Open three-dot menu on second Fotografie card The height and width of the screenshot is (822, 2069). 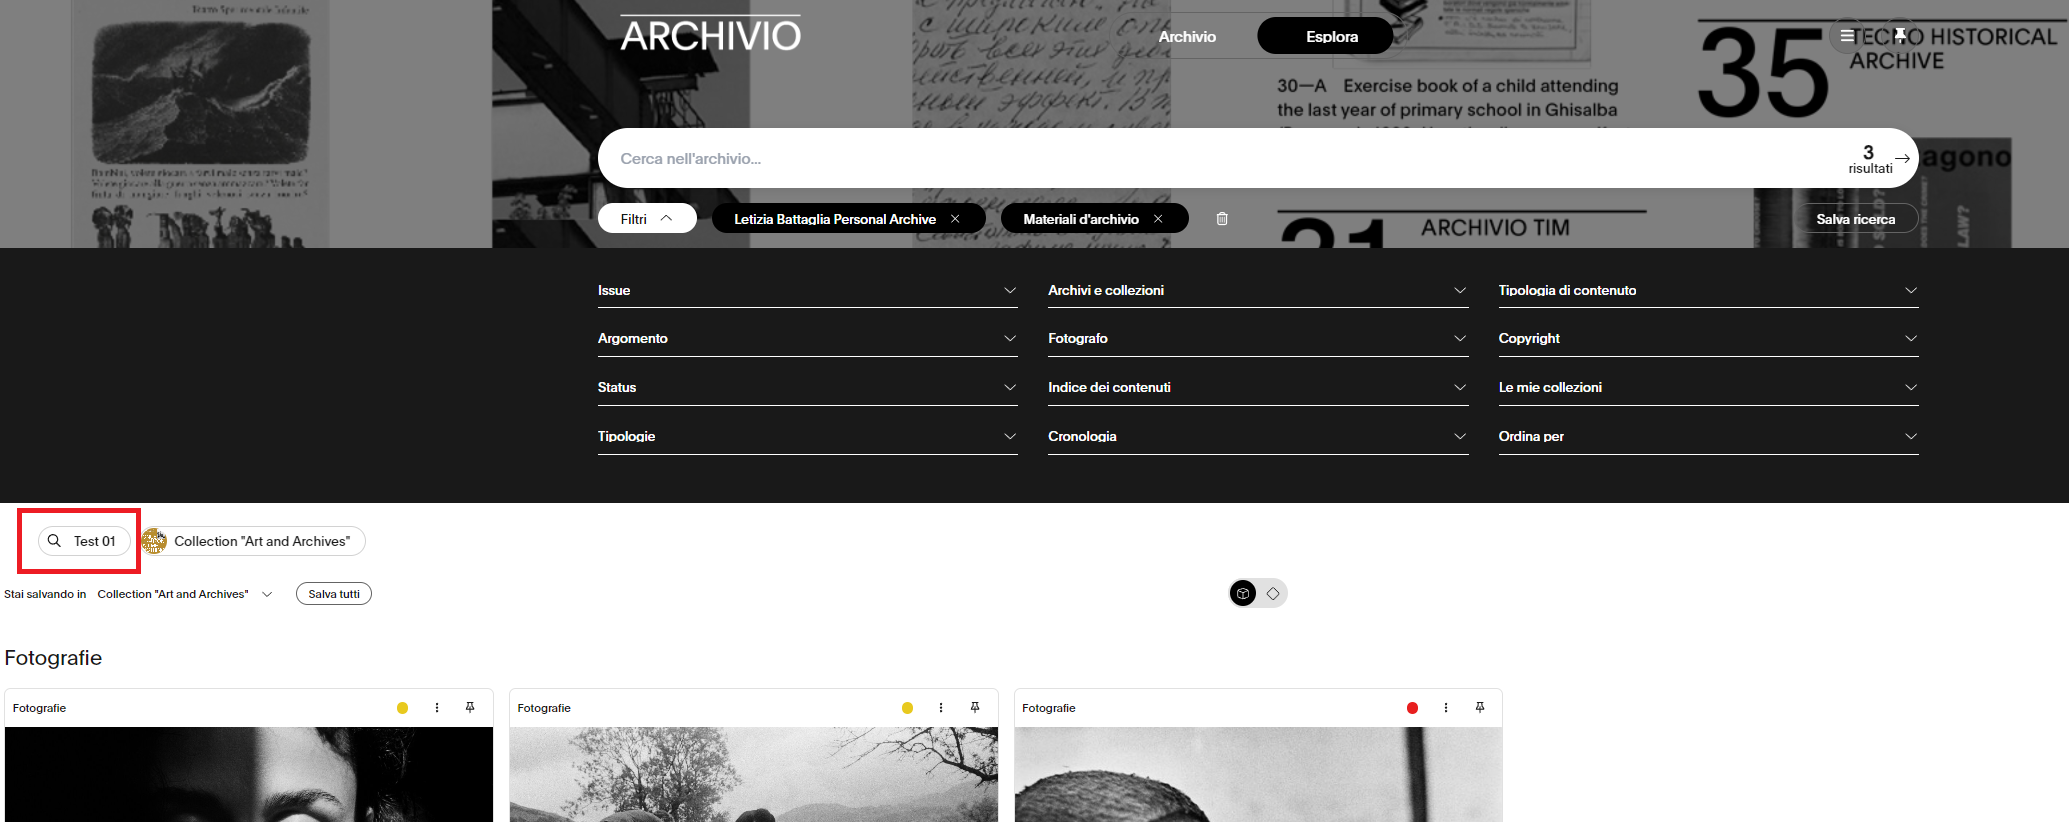(x=941, y=708)
